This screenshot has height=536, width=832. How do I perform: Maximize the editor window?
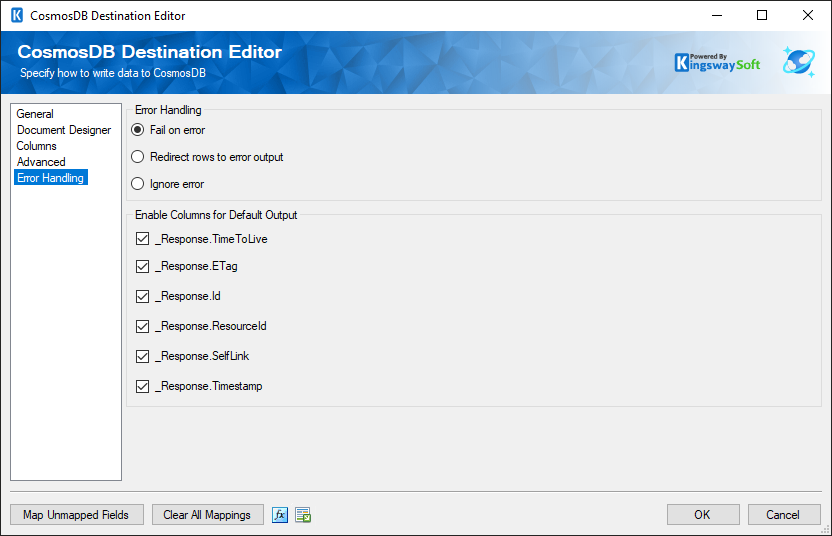point(762,15)
